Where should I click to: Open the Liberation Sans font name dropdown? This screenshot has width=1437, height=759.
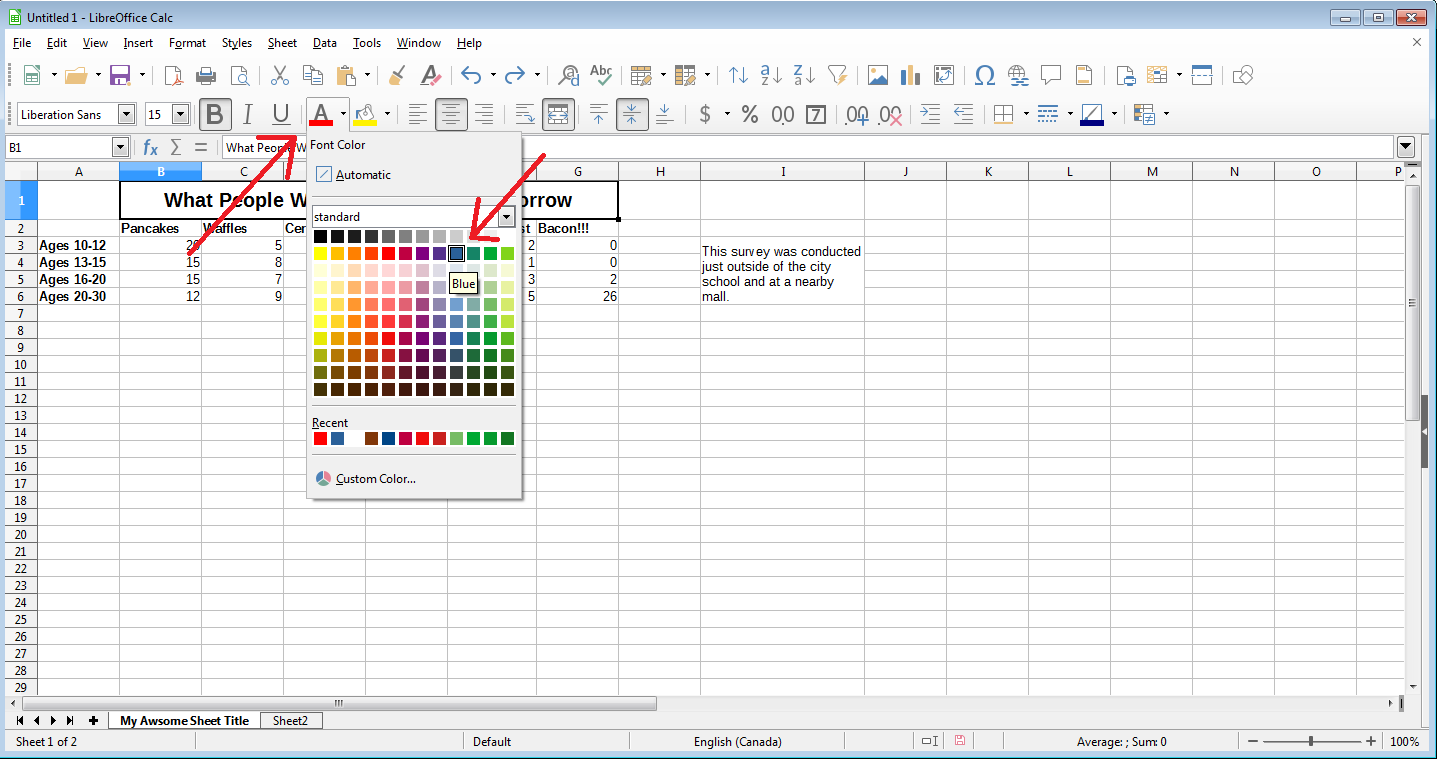point(126,114)
